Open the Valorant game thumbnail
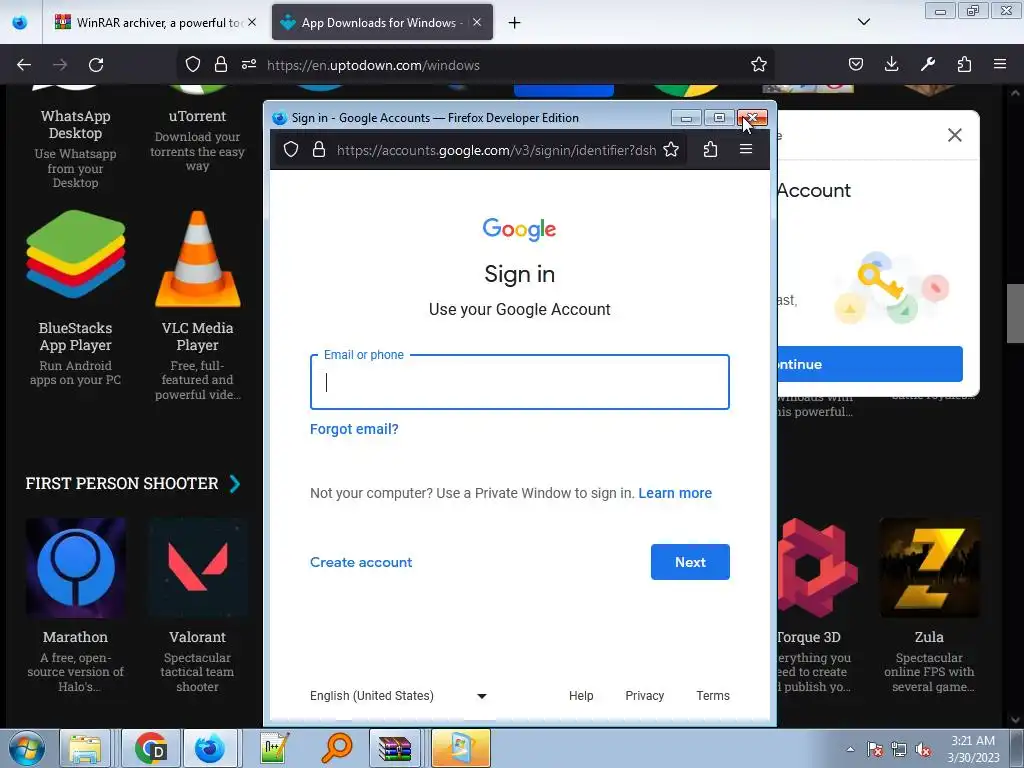The image size is (1024, 768). pyautogui.click(x=197, y=568)
